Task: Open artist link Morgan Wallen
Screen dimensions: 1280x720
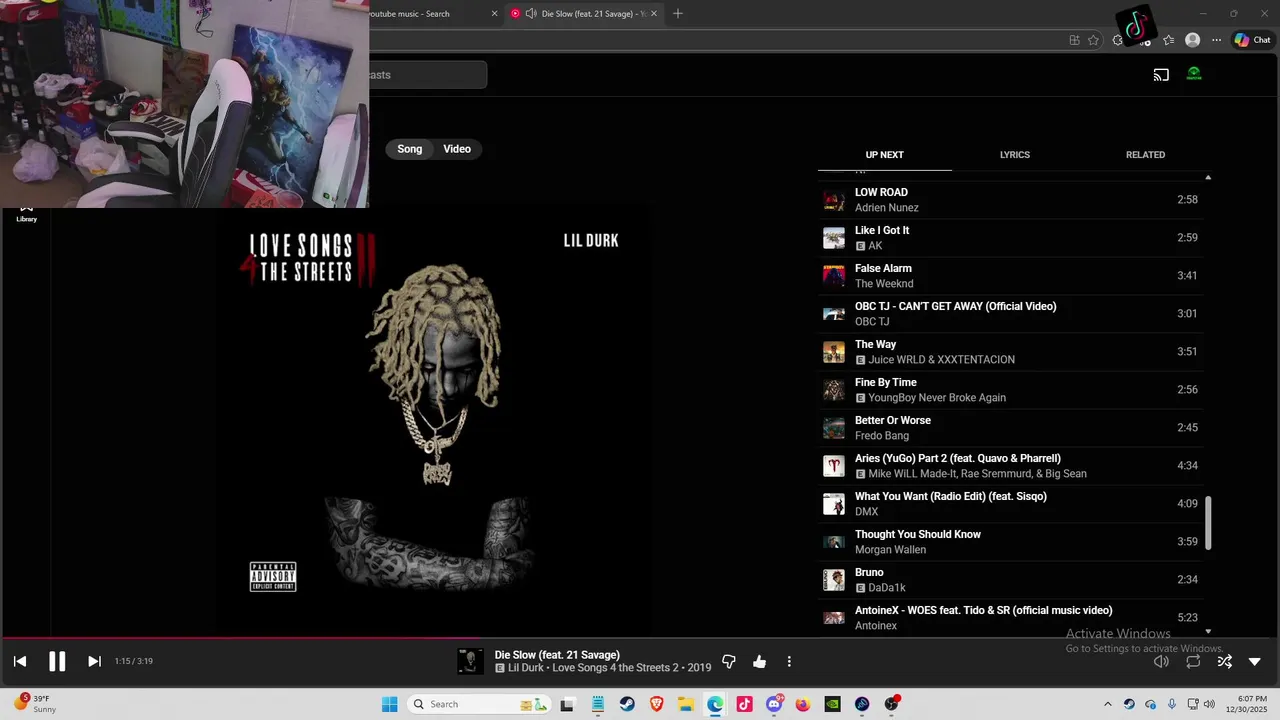Action: tap(890, 550)
